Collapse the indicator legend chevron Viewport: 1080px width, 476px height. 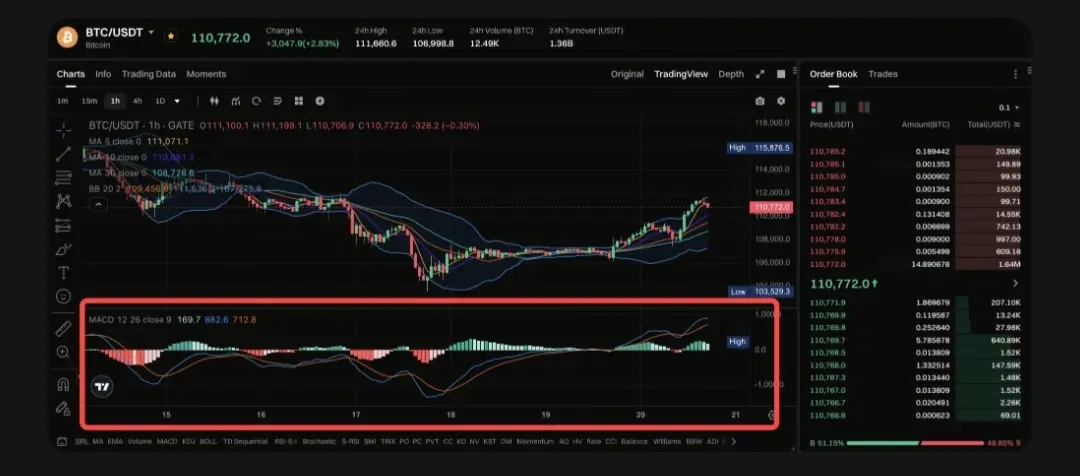click(x=98, y=204)
